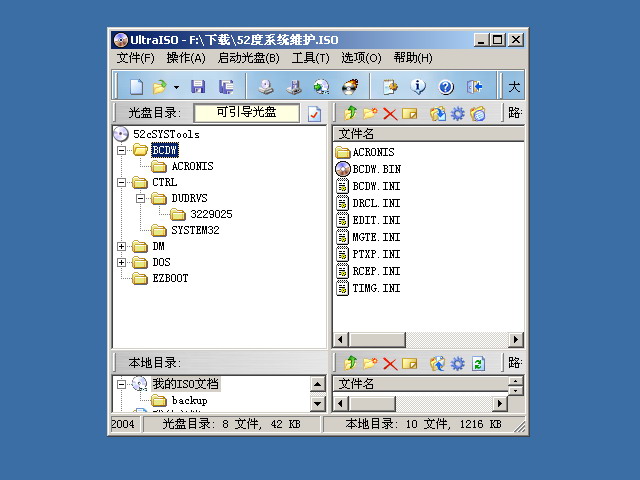Select the SYSTEM32 folder in tree
Viewport: 640px width, 480px height.
pyautogui.click(x=195, y=230)
